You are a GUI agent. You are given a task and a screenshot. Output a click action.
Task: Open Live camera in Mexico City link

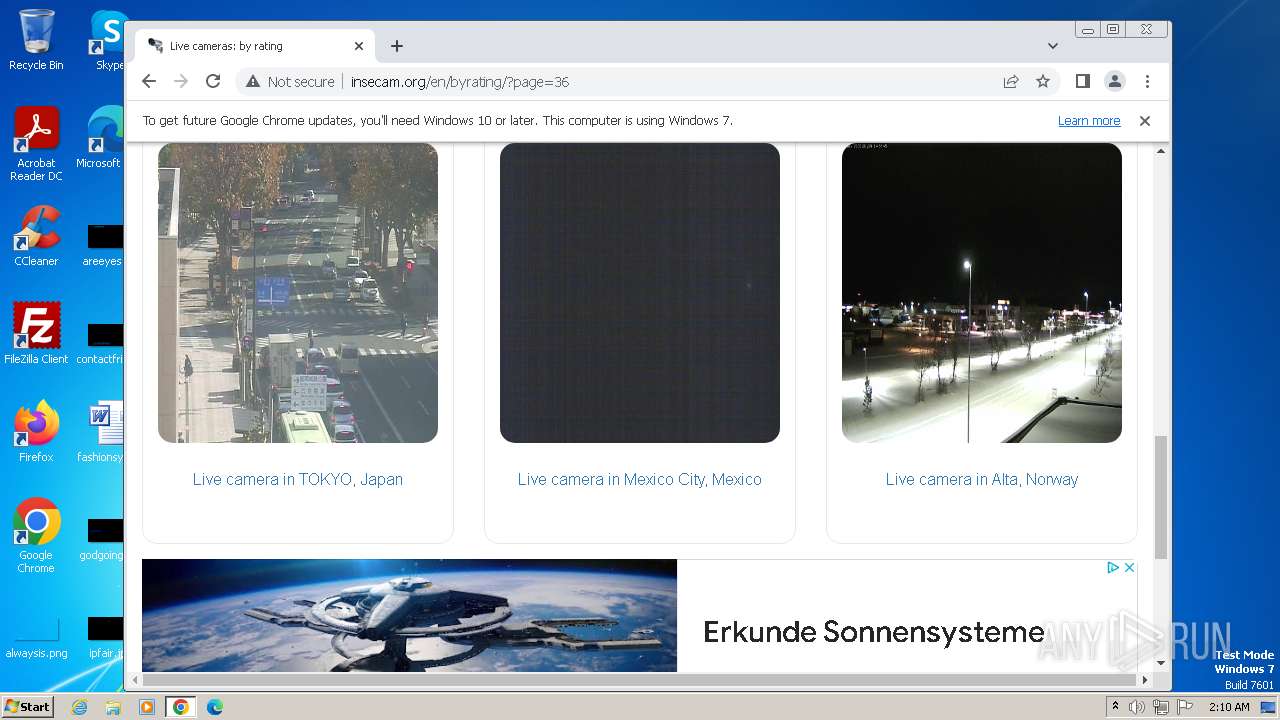[640, 479]
